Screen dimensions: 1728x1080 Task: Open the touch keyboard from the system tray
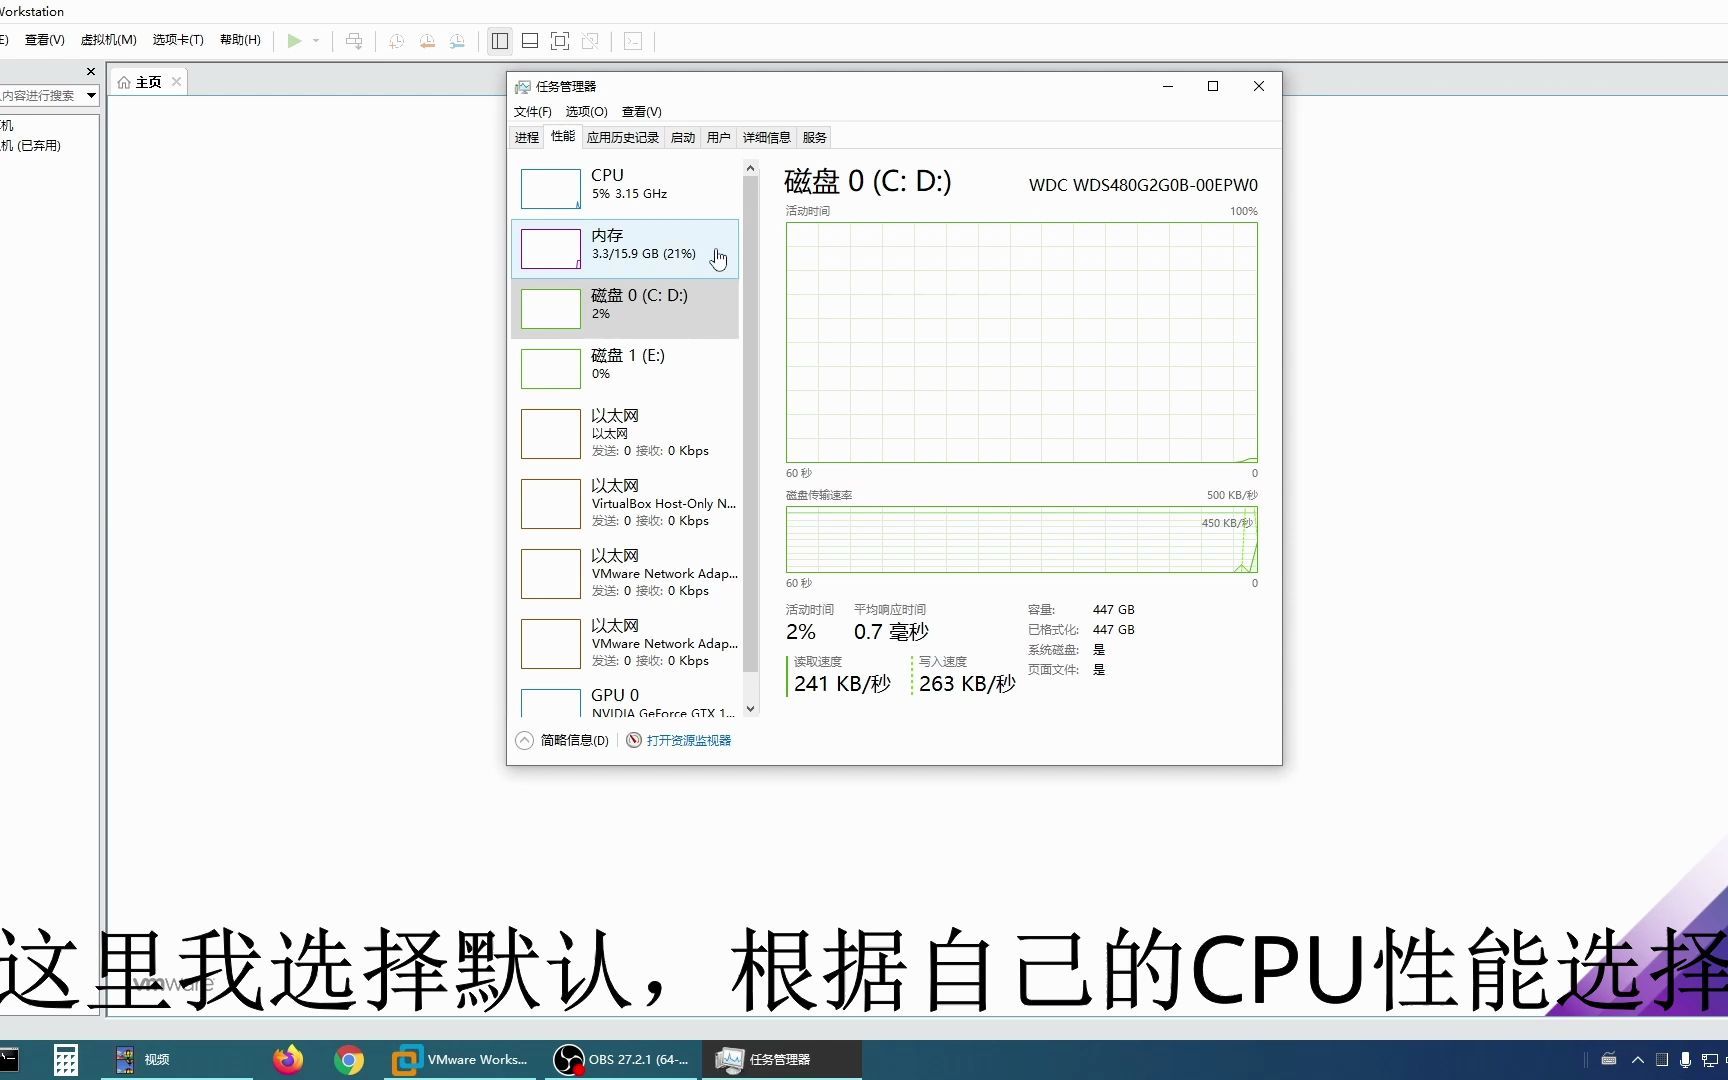pyautogui.click(x=1609, y=1059)
